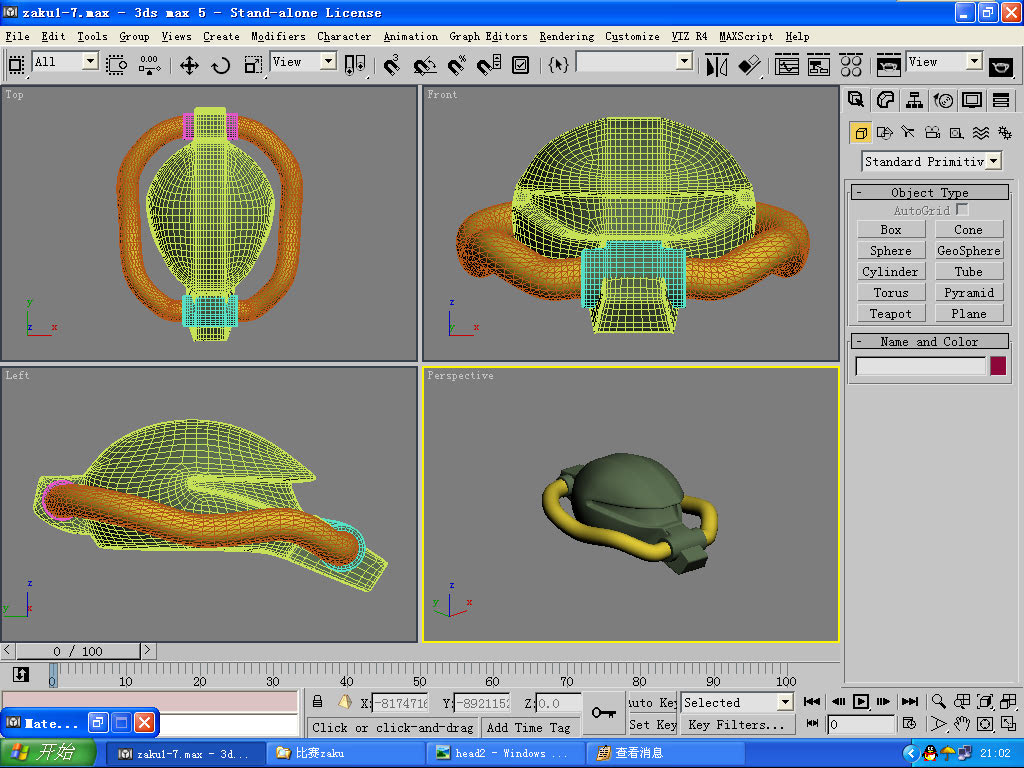The width and height of the screenshot is (1024, 768).
Task: Toggle the Selection Lock padlock
Action: pos(317,702)
